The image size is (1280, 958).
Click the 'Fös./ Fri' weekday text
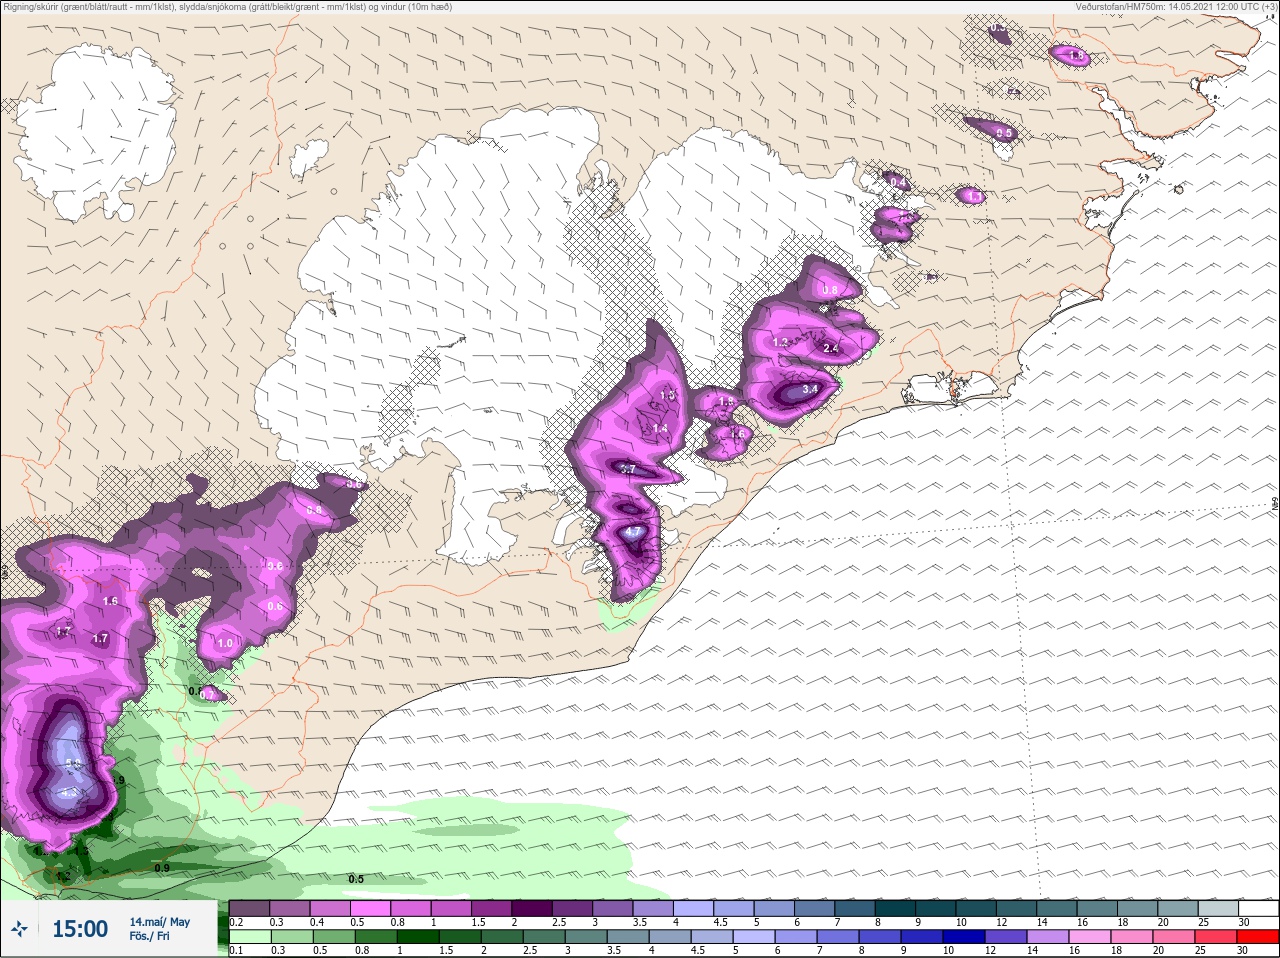149,937
